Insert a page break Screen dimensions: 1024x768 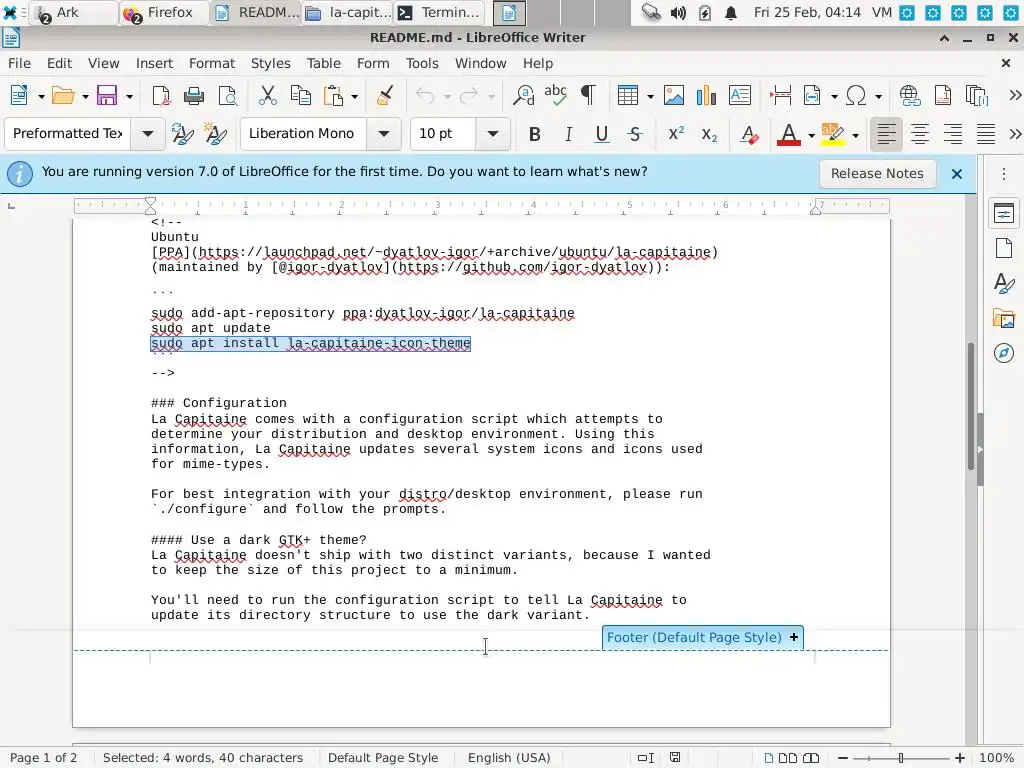tap(780, 96)
